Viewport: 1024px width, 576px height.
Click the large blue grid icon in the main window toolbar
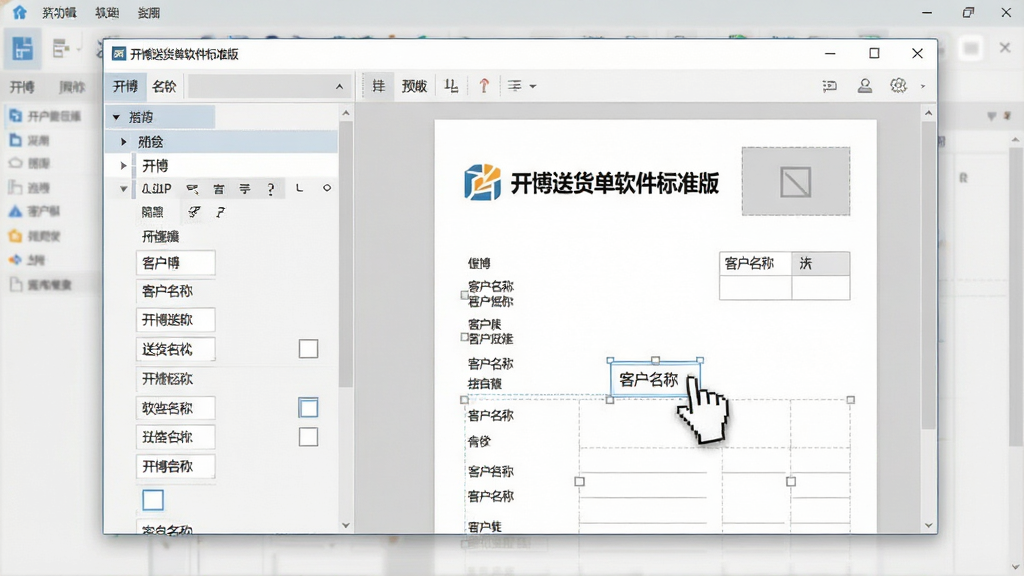[22, 49]
